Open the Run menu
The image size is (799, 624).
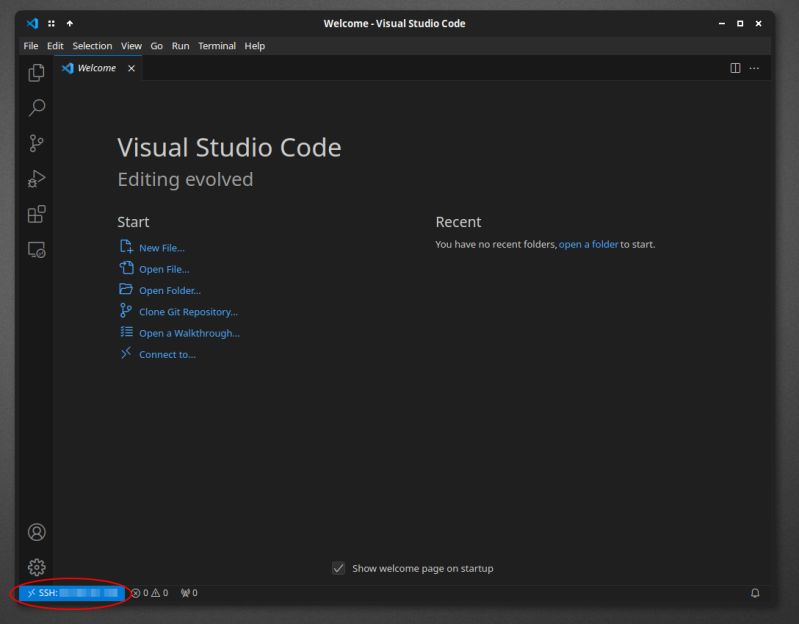point(180,46)
